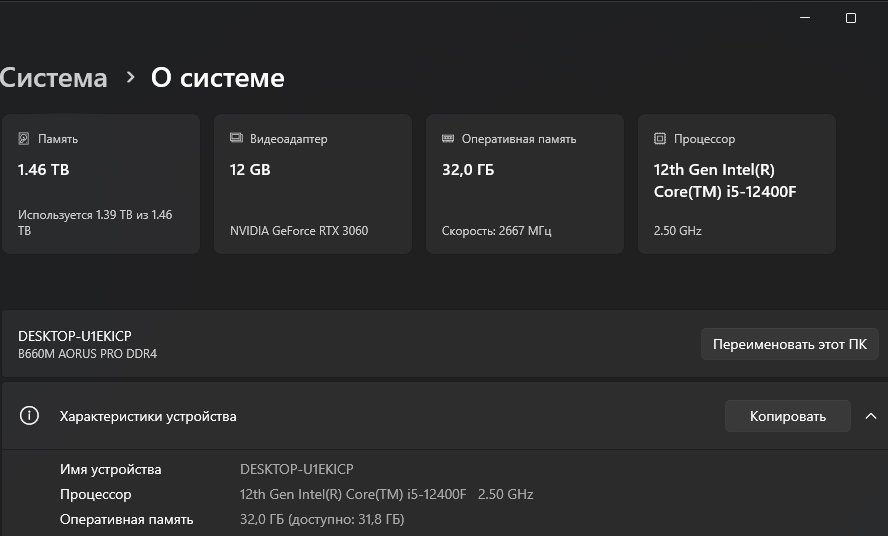Open the storage card showing 1.46 TB
The height and width of the screenshot is (536, 888).
coord(101,184)
